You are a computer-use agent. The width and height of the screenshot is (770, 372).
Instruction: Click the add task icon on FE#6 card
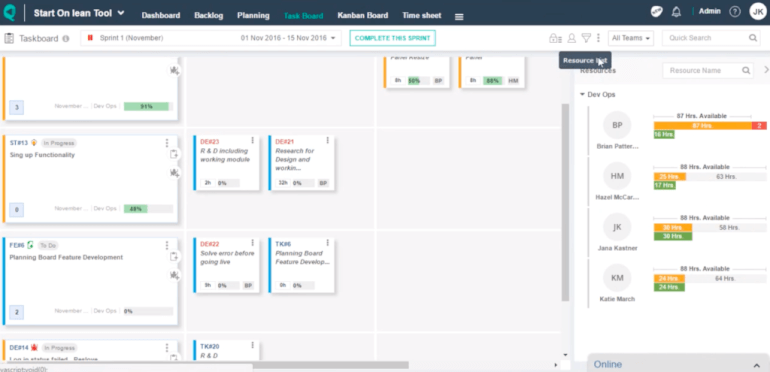coord(173,257)
